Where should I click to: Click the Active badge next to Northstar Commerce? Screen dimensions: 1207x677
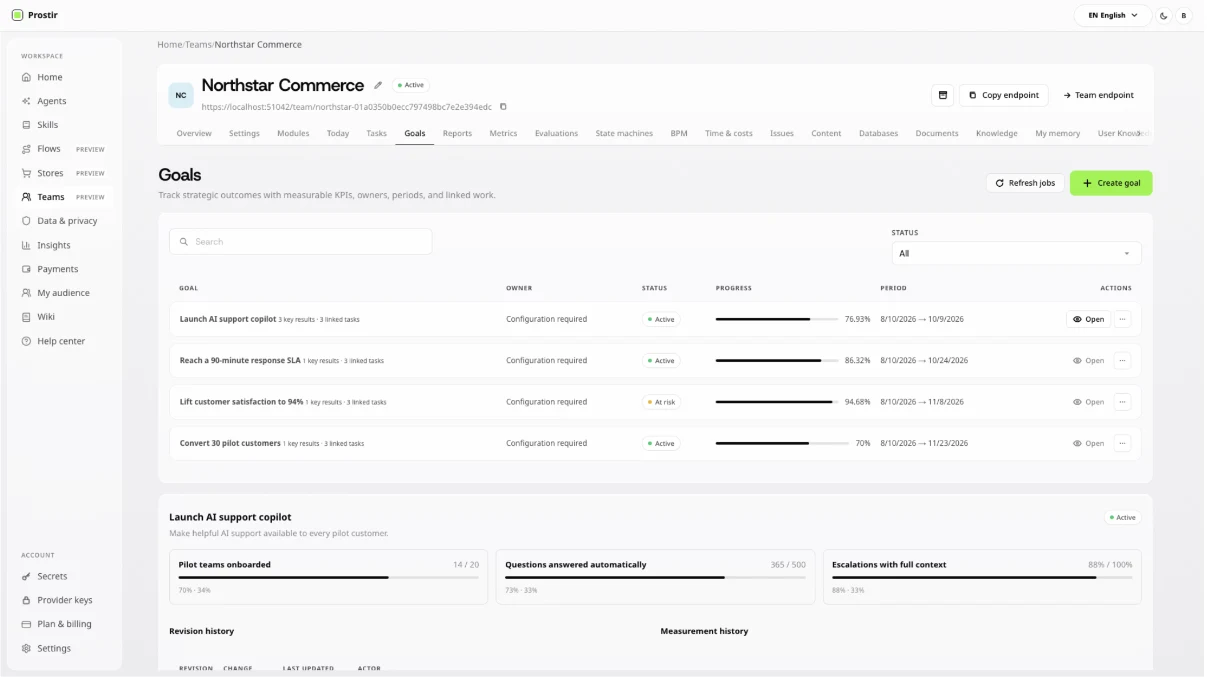[x=410, y=85]
